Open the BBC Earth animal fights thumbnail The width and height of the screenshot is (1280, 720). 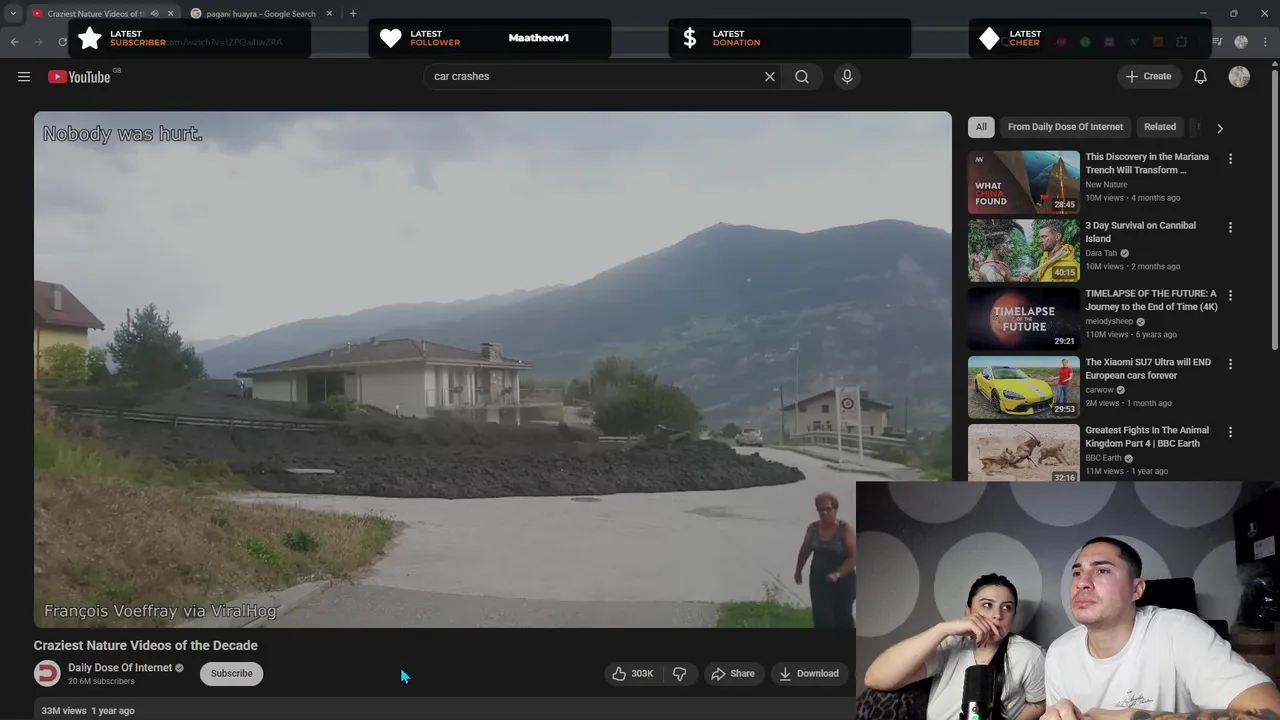click(x=1023, y=452)
